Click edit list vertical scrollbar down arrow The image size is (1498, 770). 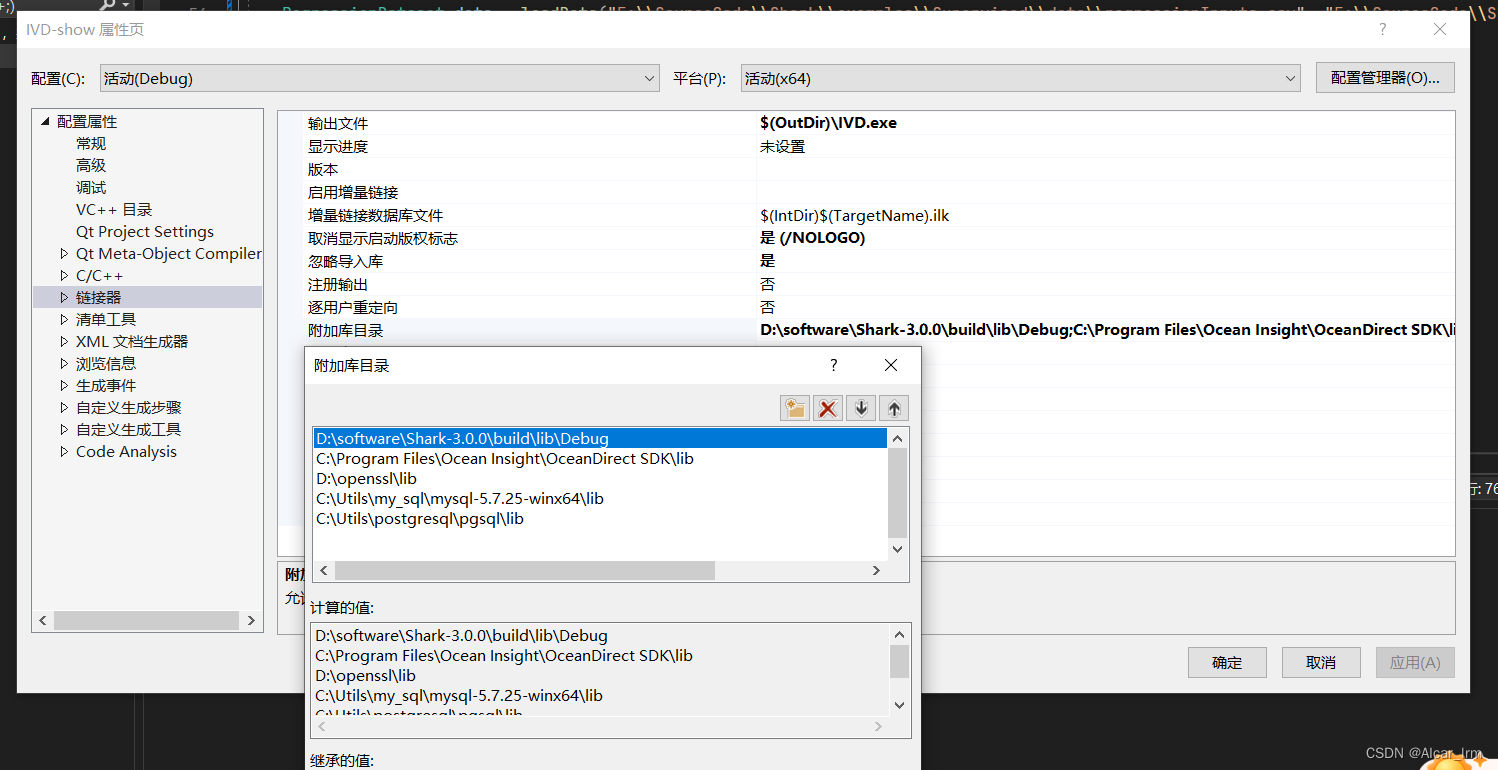[897, 549]
